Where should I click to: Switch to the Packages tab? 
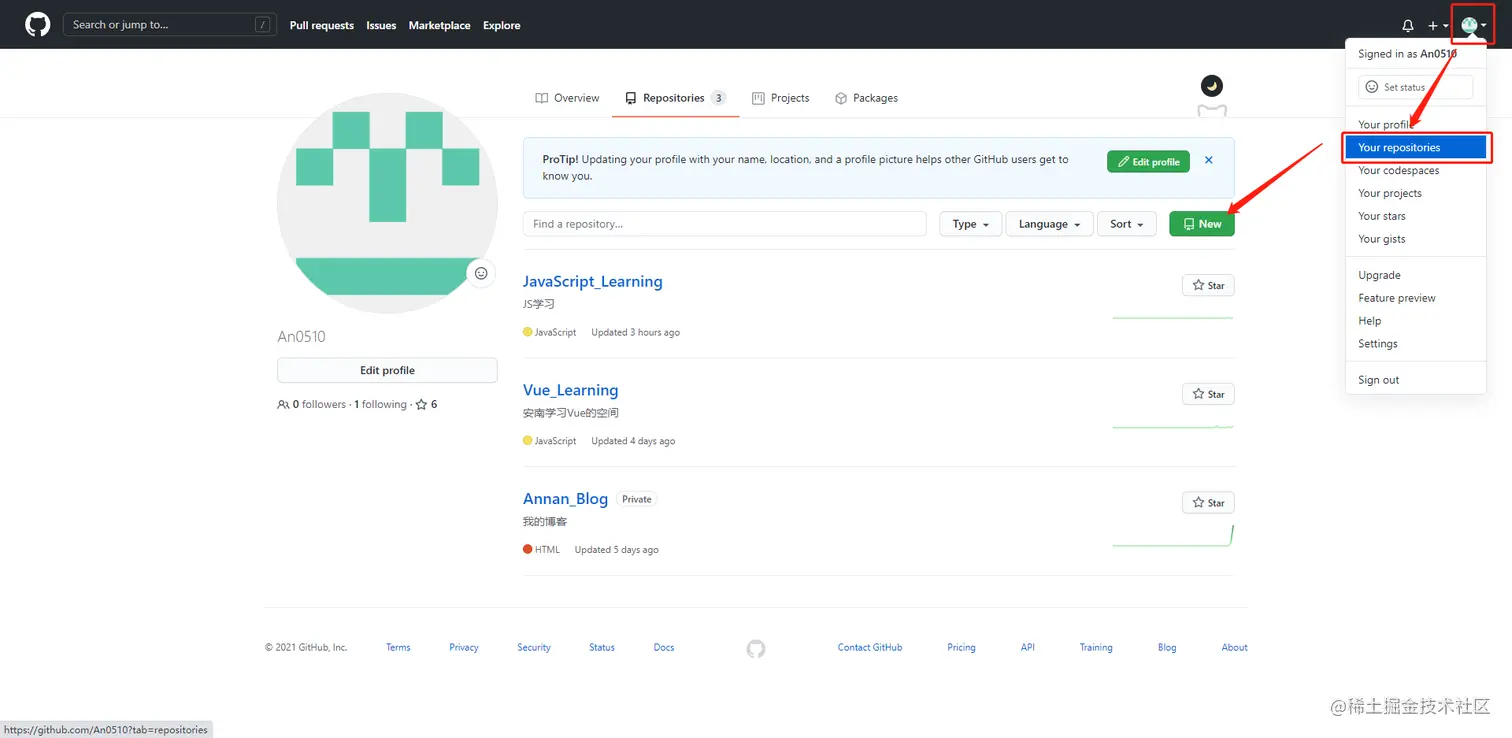(x=866, y=98)
